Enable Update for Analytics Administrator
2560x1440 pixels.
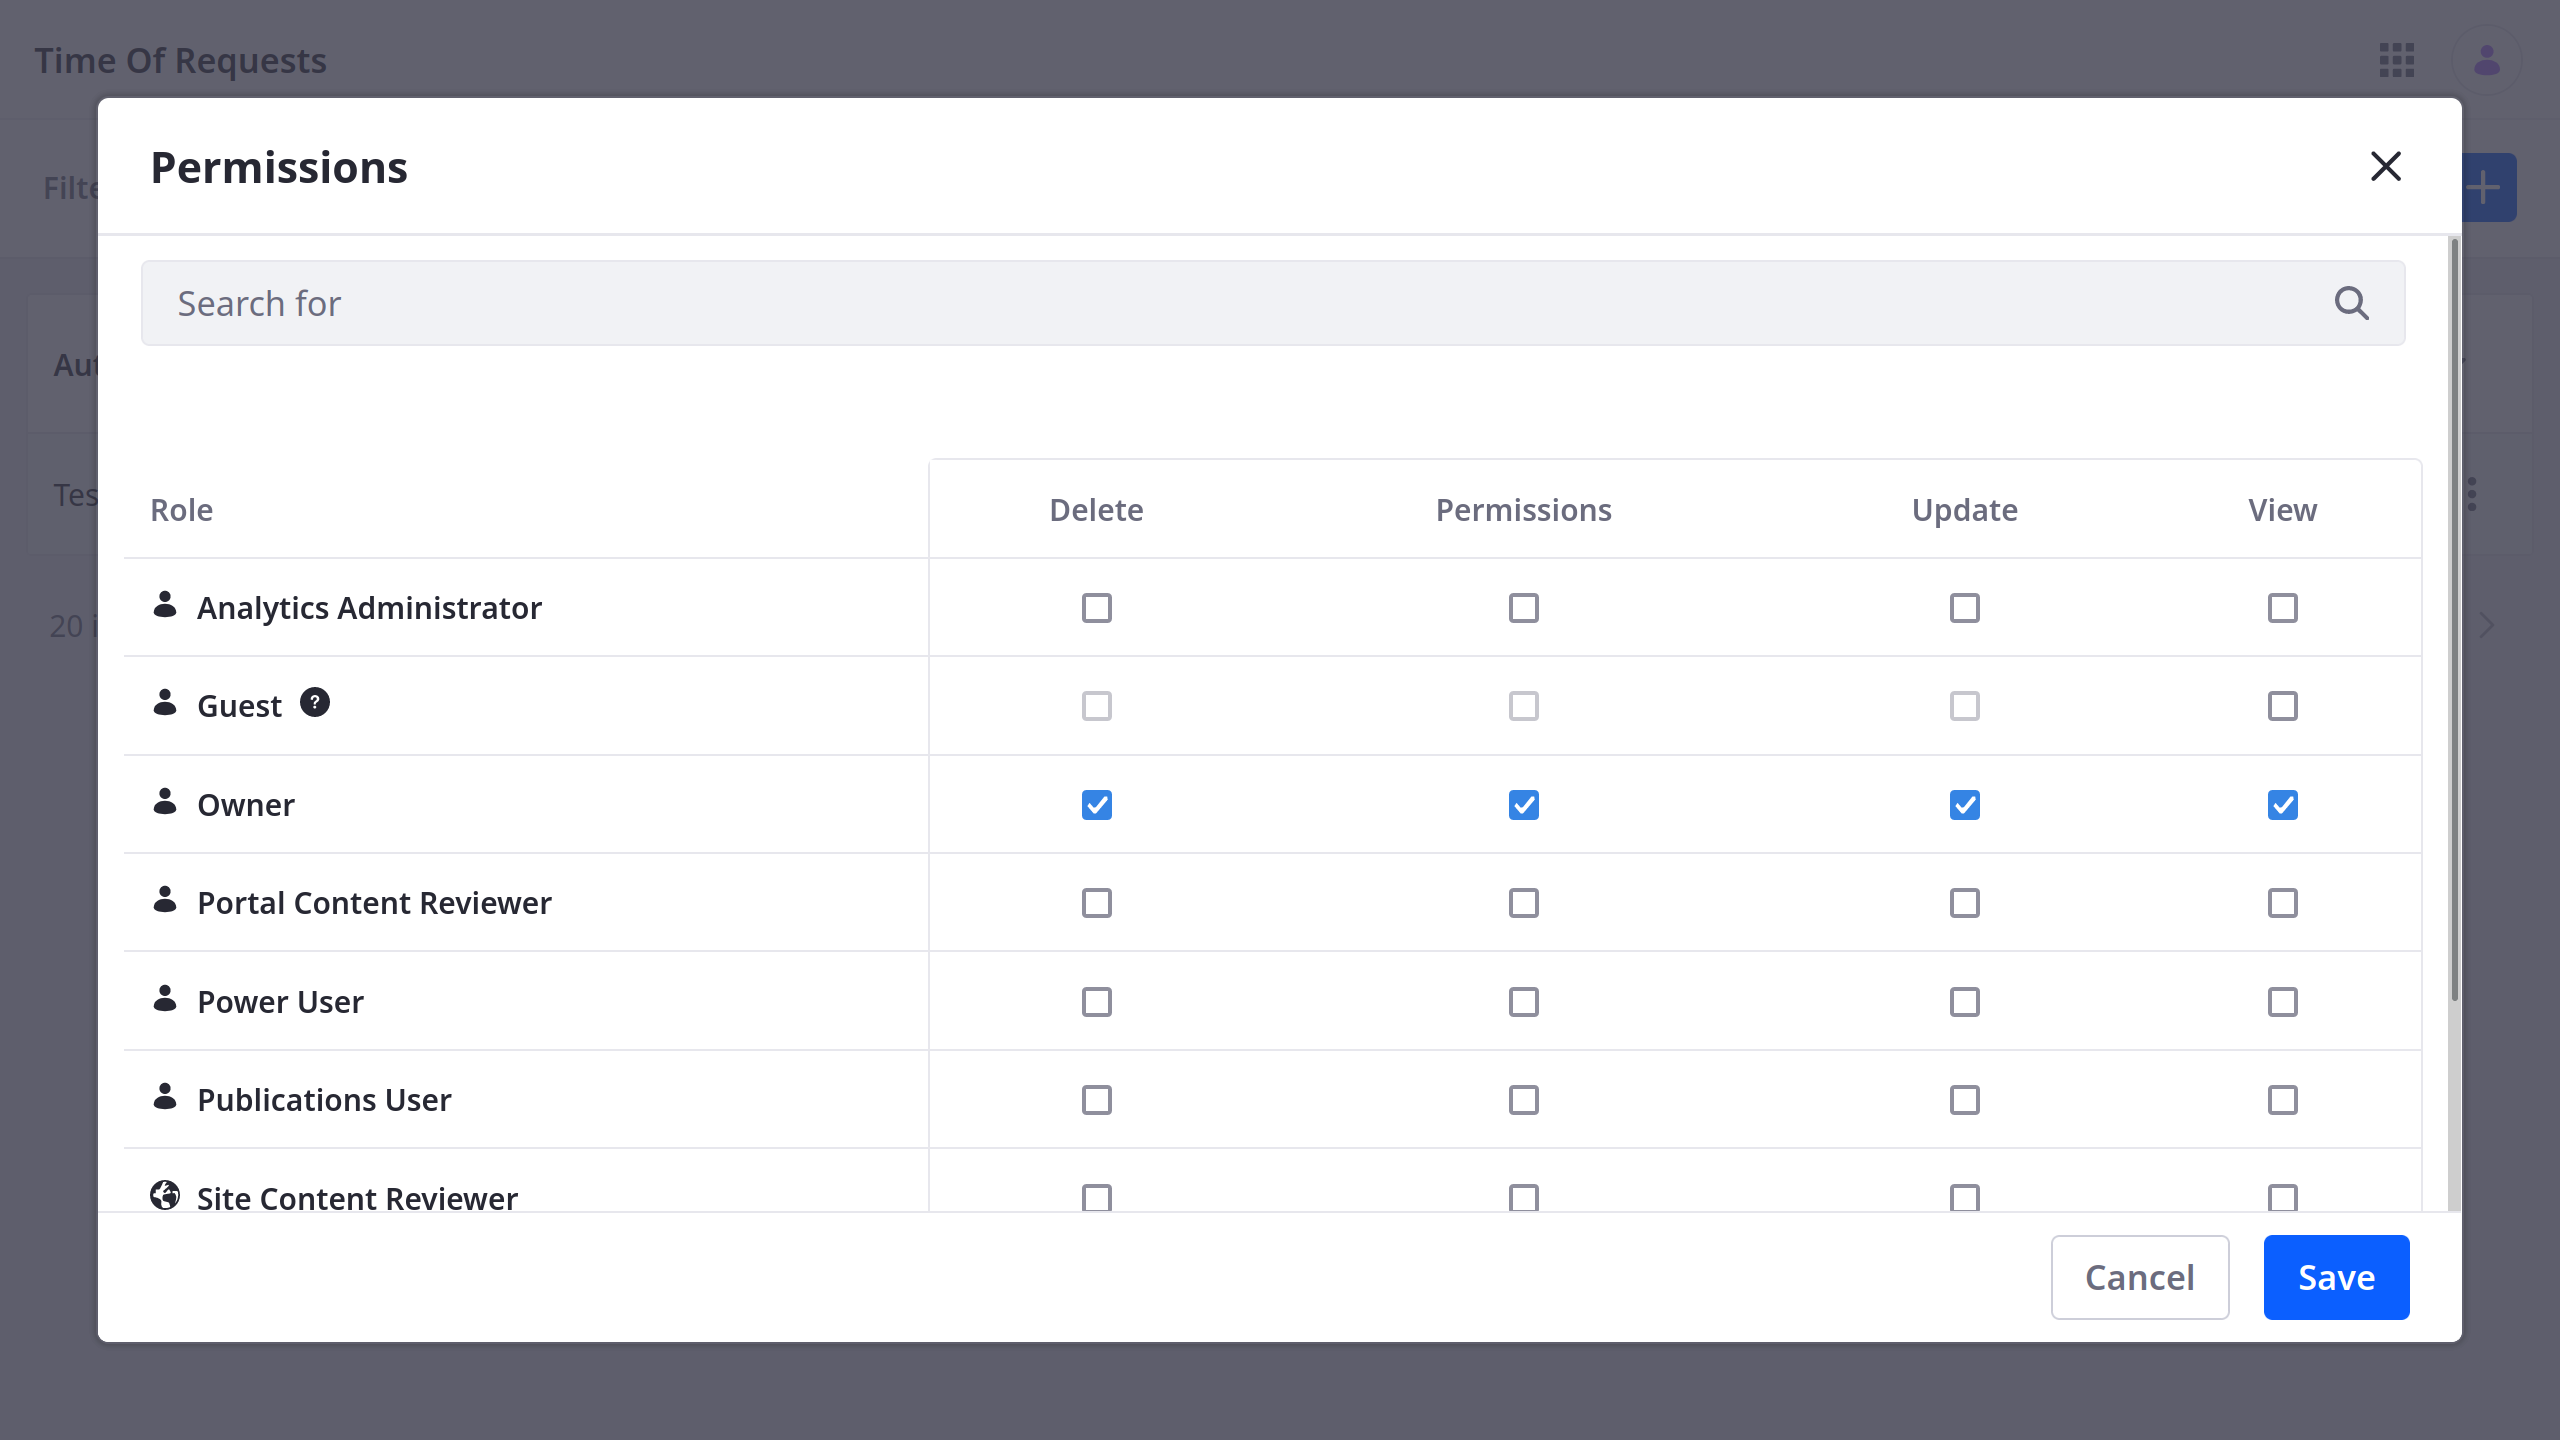[x=1965, y=608]
